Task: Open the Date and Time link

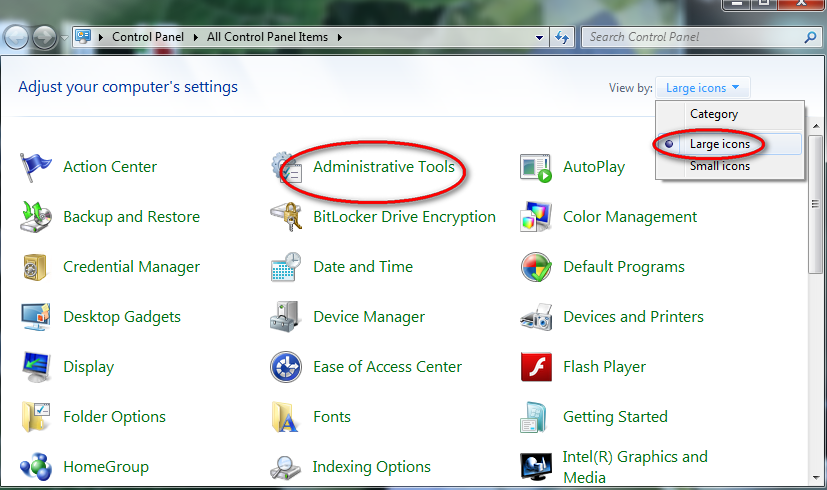Action: pos(363,267)
